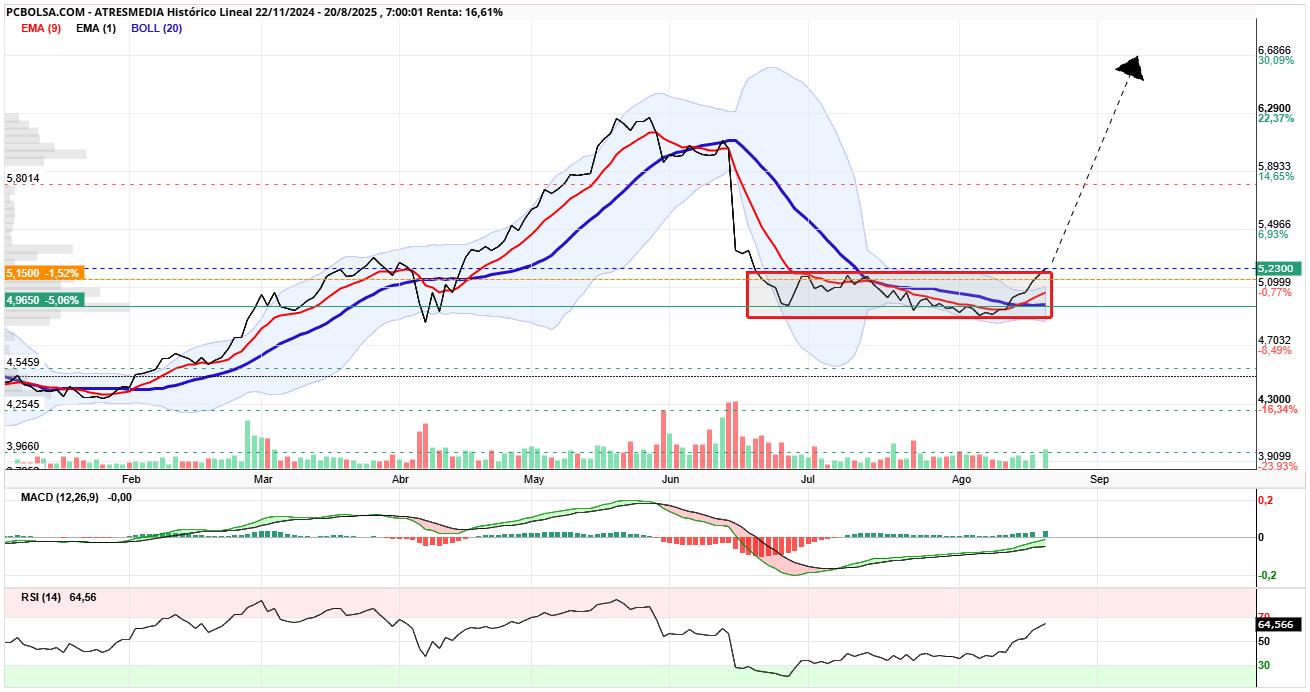Click the 14,65% percentage axis label
This screenshot has height=692, width=1310.
point(1274,177)
